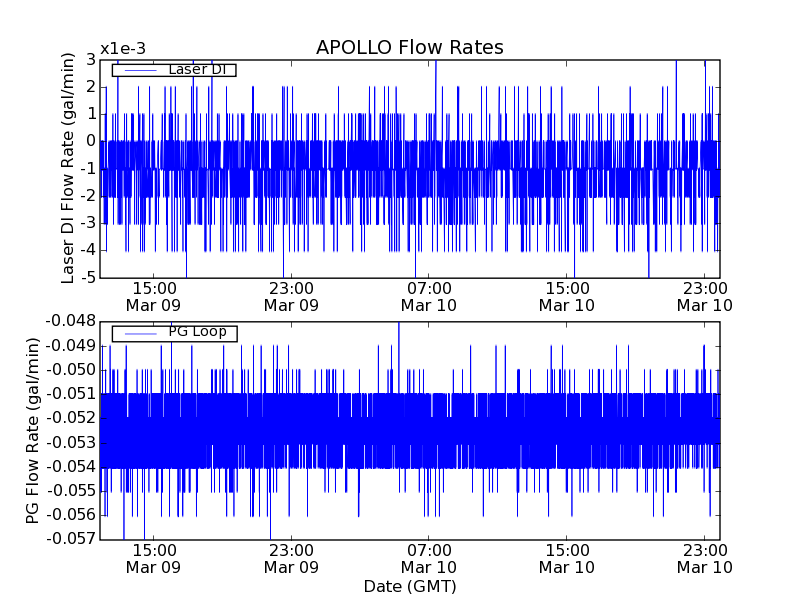
Task: Click the 'APOLLO Flow Rates' chart title
Action: [x=410, y=47]
